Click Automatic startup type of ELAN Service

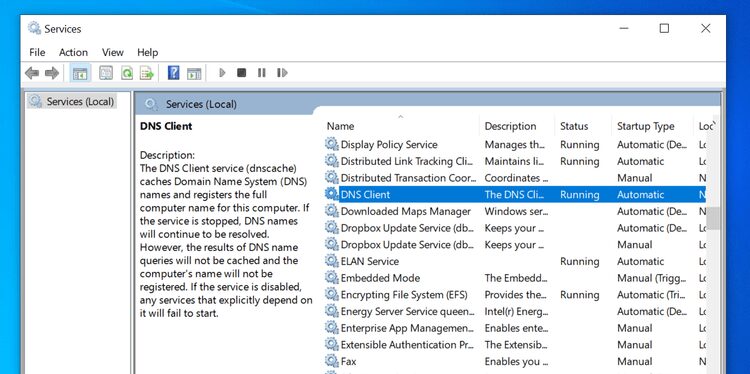640,261
